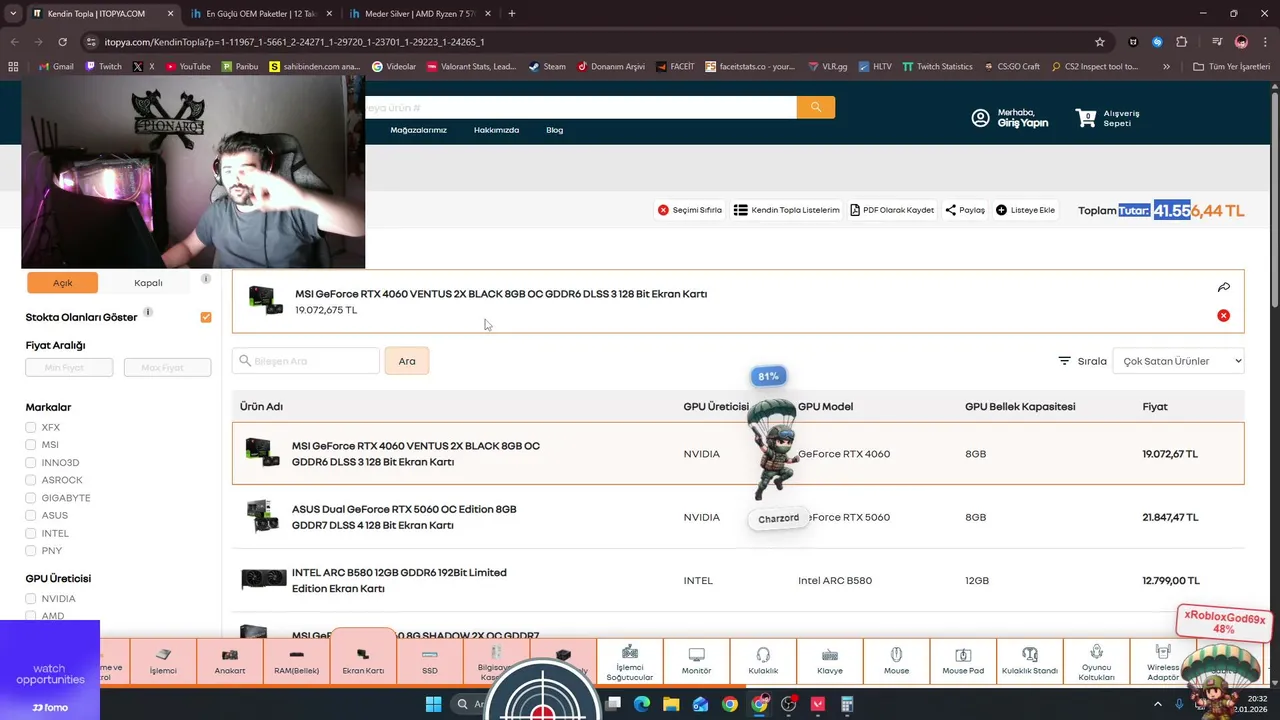Click the Max Fiyat input
1280x720 pixels.
coord(167,368)
